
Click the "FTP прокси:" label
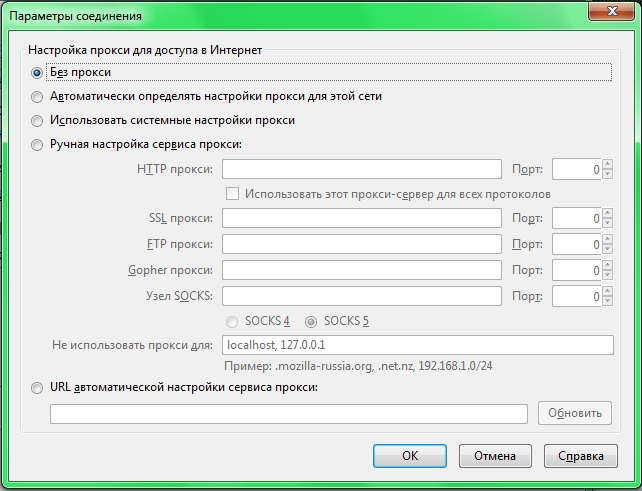[x=180, y=244]
